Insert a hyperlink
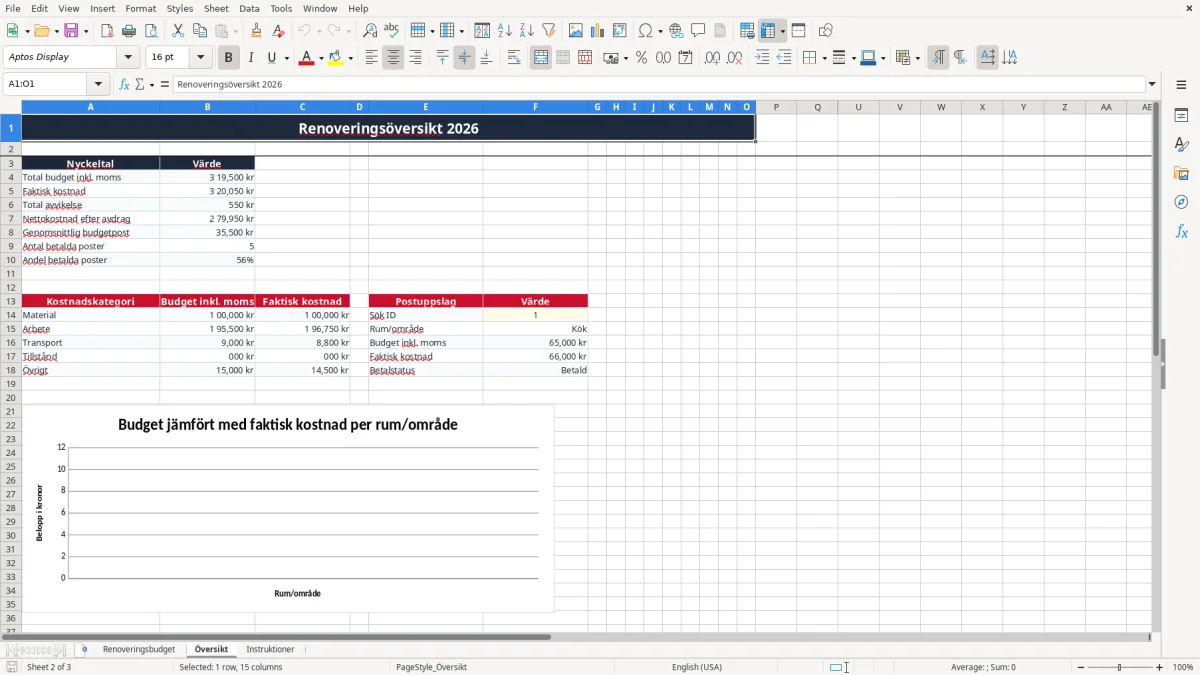 point(676,31)
